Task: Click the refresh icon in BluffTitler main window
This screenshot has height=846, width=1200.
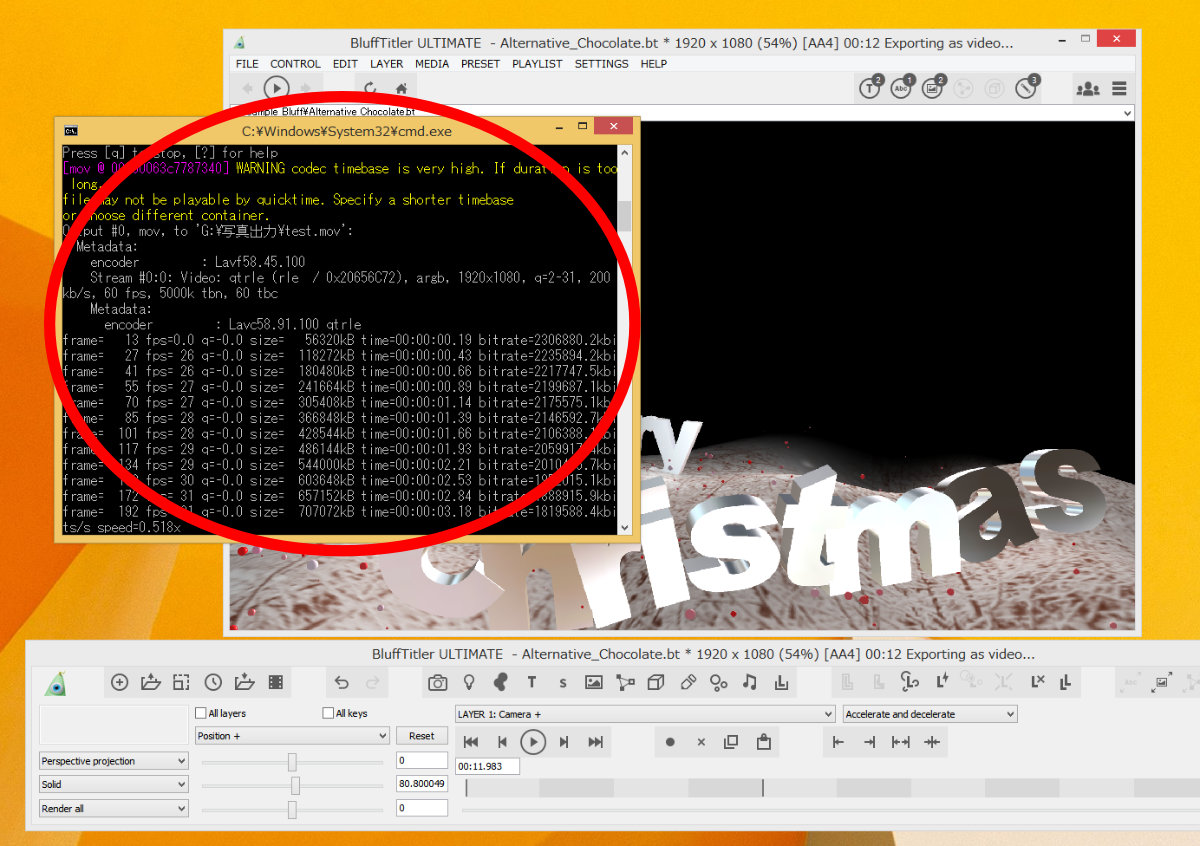Action: (370, 88)
